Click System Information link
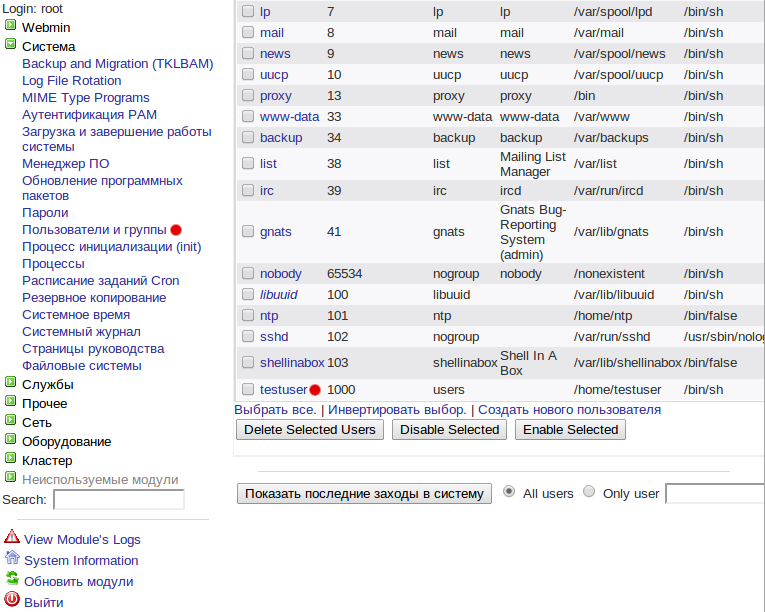Screen dimensions: 765x612 point(81,561)
